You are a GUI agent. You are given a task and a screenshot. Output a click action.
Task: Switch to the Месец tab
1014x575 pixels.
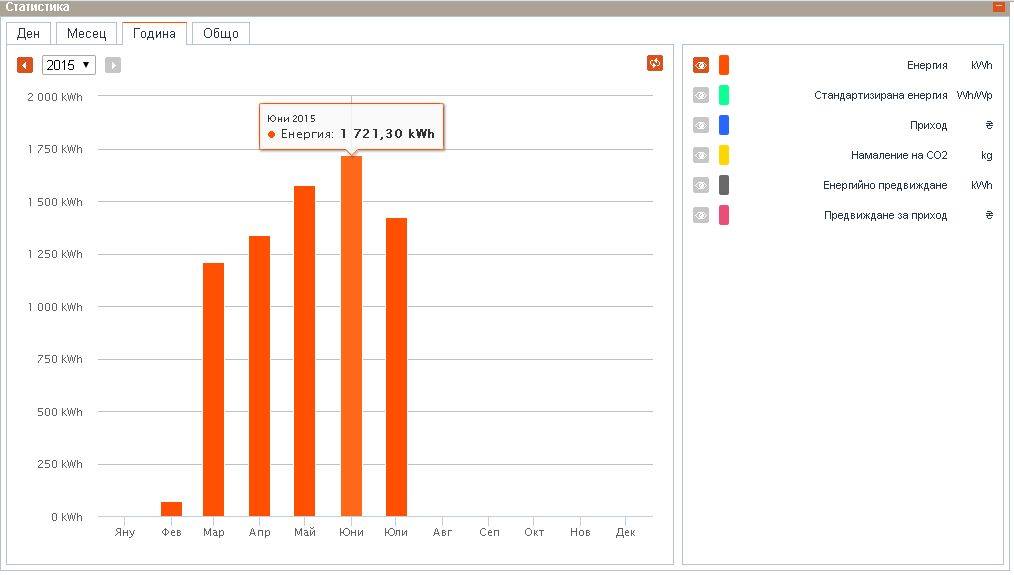tap(86, 33)
